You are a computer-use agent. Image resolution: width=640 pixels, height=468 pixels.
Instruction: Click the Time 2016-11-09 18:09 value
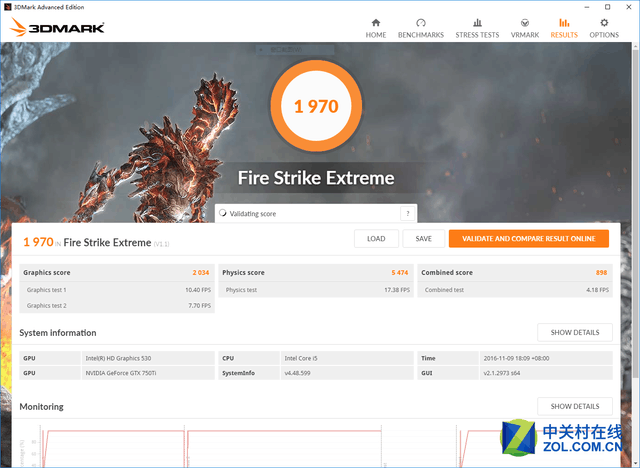(546, 358)
